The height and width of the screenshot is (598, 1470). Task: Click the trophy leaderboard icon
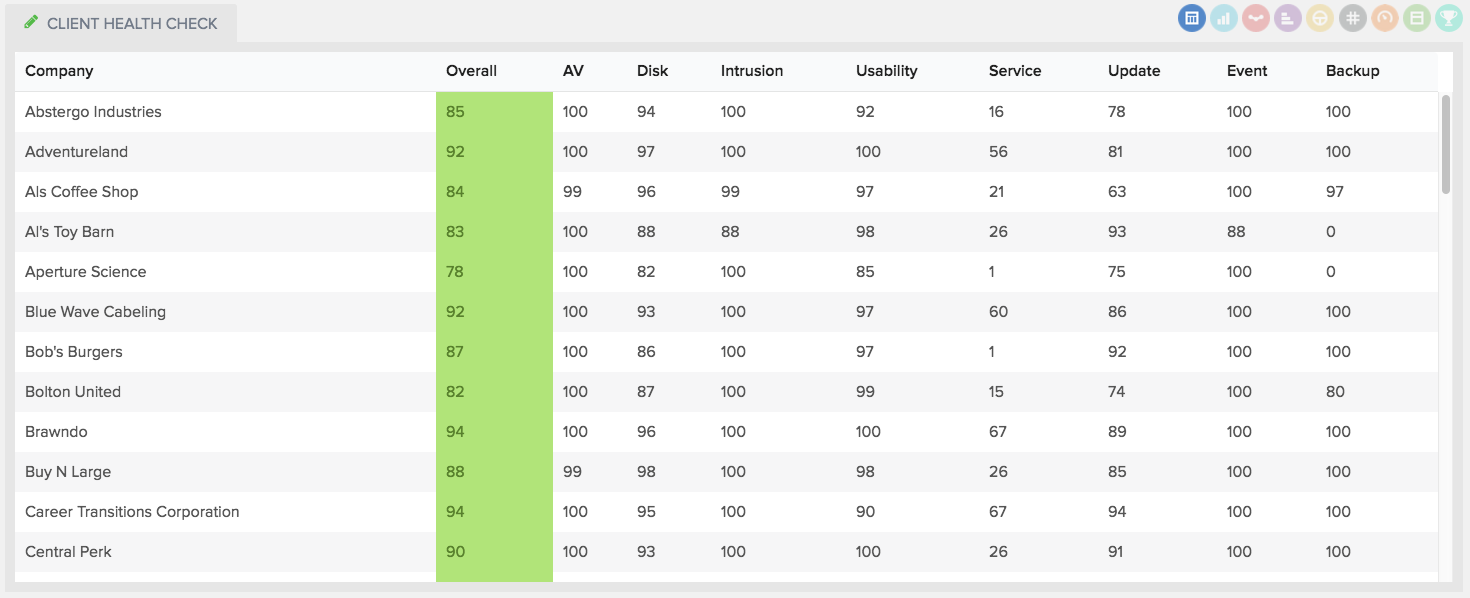1448,18
